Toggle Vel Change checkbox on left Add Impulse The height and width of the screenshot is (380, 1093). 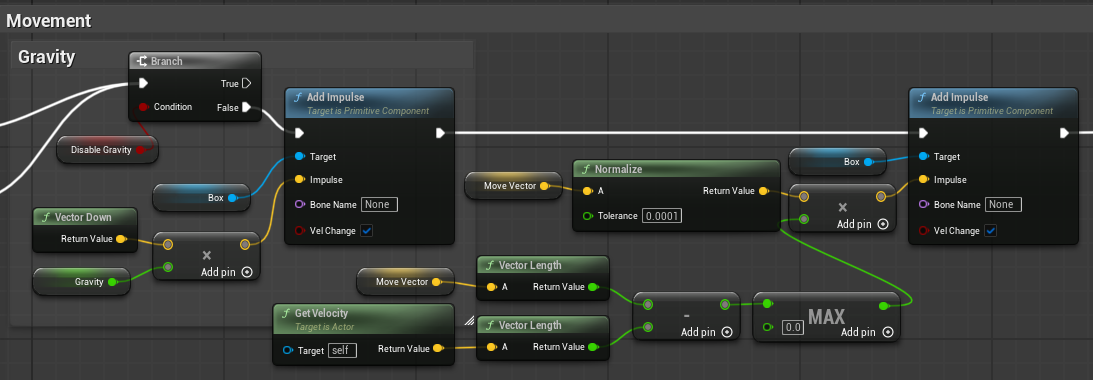(x=367, y=231)
